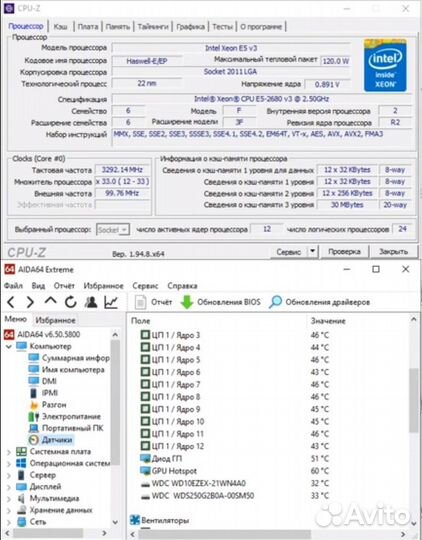This screenshot has height=540, width=422.
Task: Switch to the Тесты tab in CPU-Z
Action: (222, 27)
